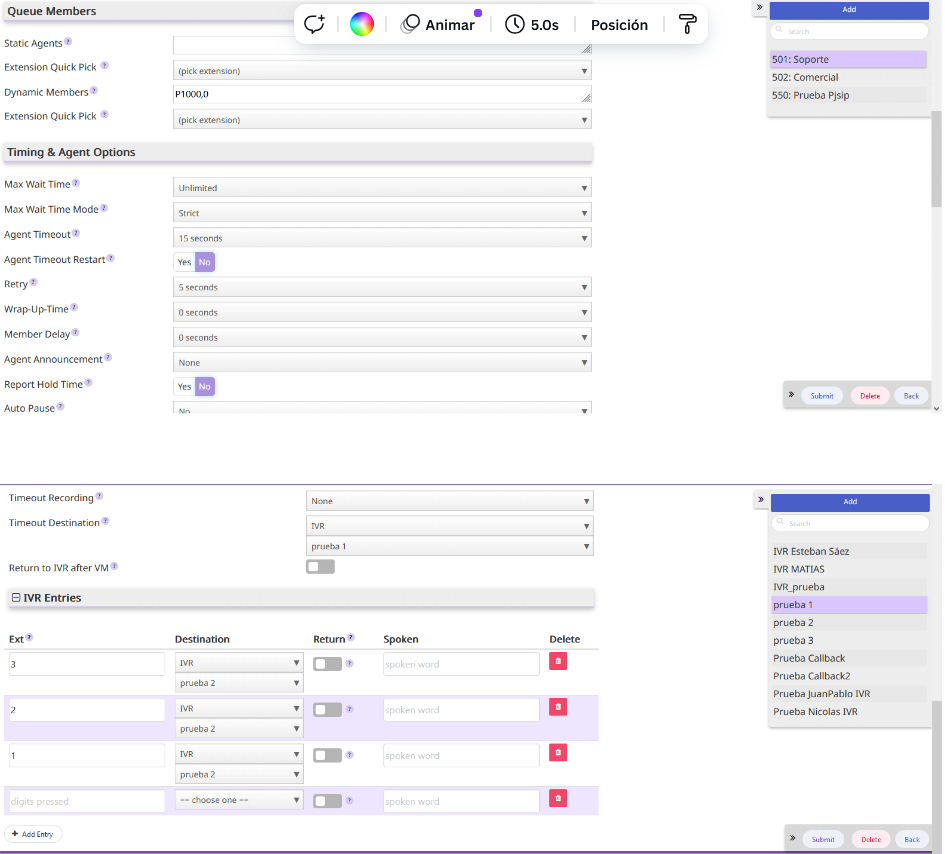Open the paint roller copy style tool
Viewport: 945px width, 854px height.
coord(687,24)
